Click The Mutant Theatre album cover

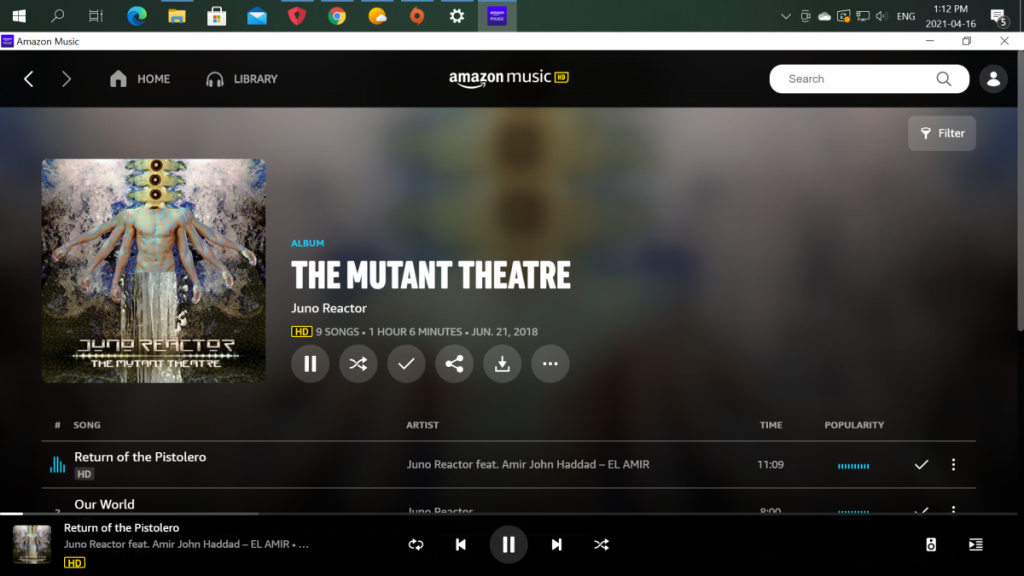point(153,270)
